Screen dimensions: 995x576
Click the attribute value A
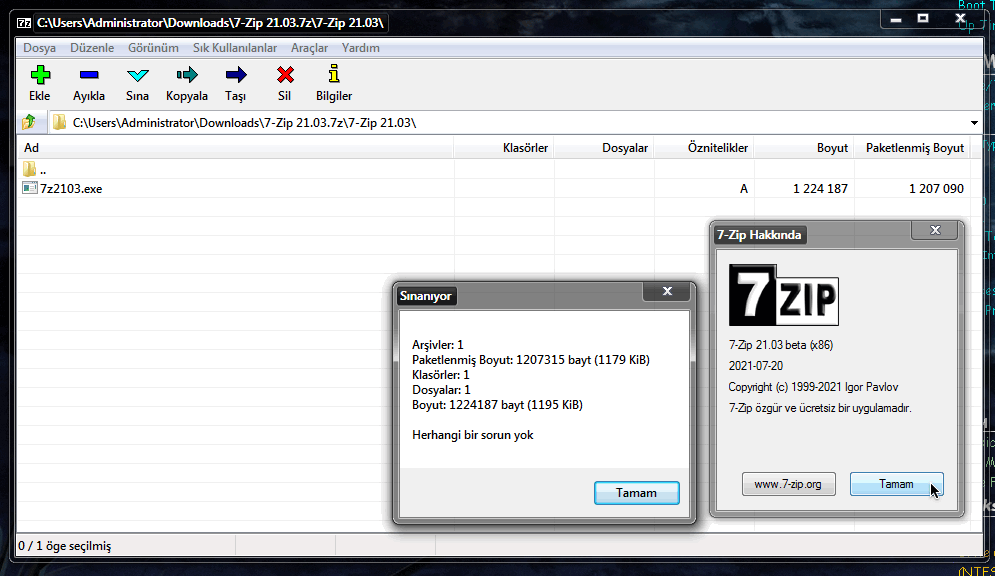744,188
